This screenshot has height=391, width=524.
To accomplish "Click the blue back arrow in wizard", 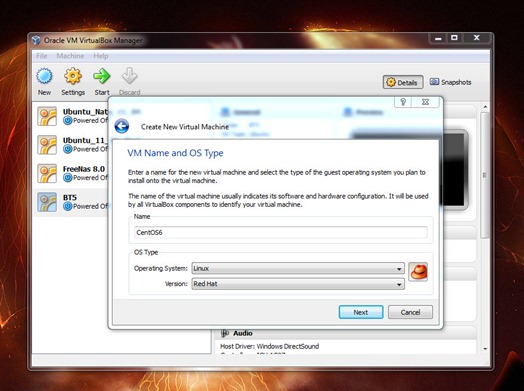I will [122, 126].
